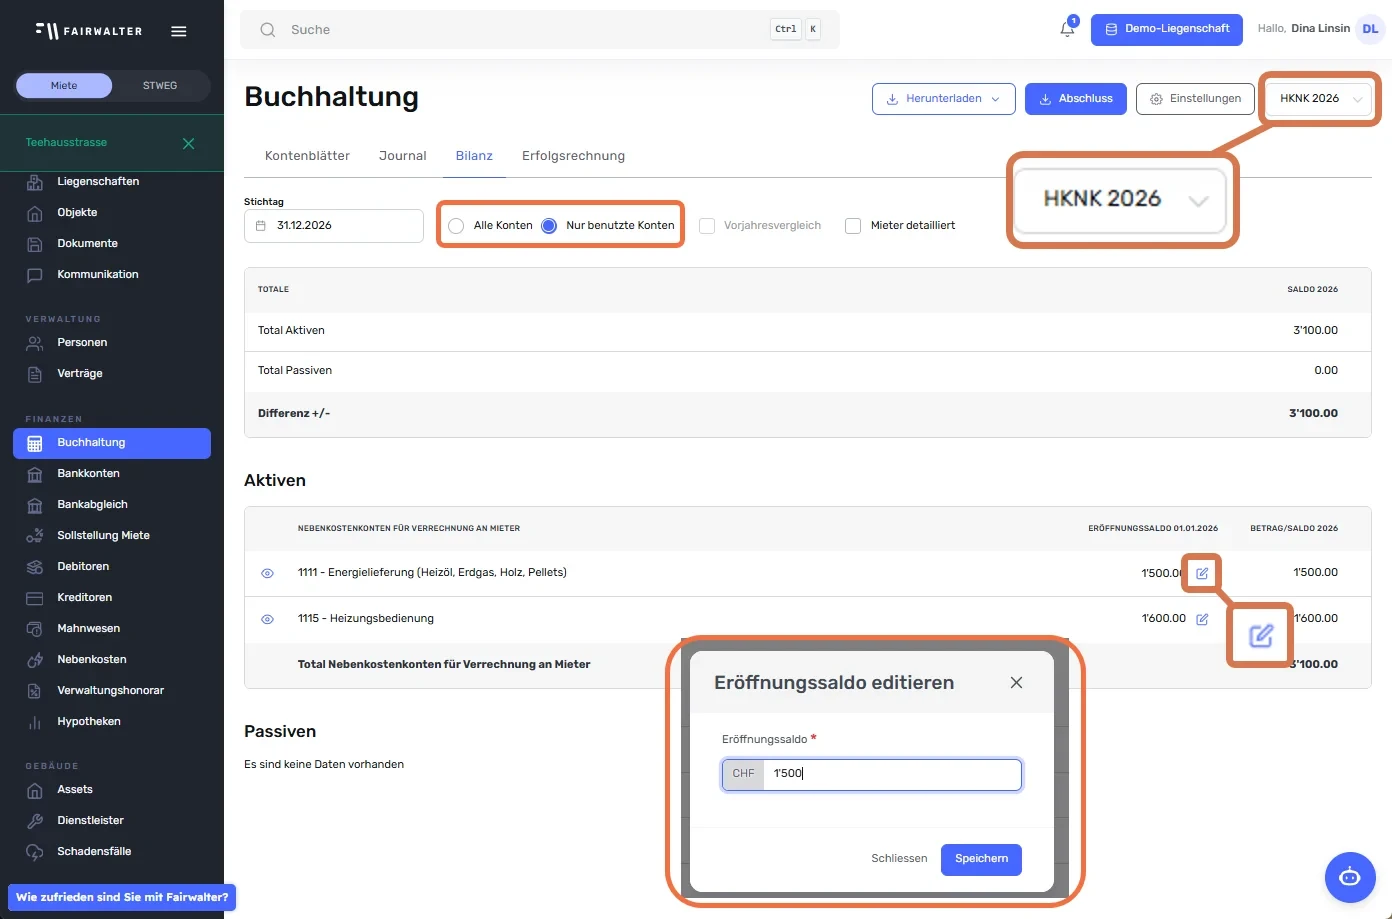
Task: Open the Fairwalter satisfaction feedback banner
Action: (122, 897)
